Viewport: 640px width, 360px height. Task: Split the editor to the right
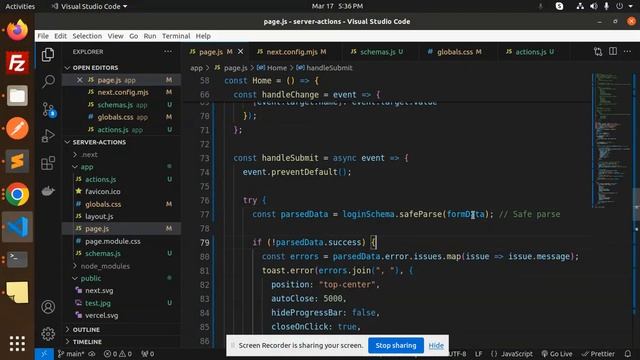point(613,51)
